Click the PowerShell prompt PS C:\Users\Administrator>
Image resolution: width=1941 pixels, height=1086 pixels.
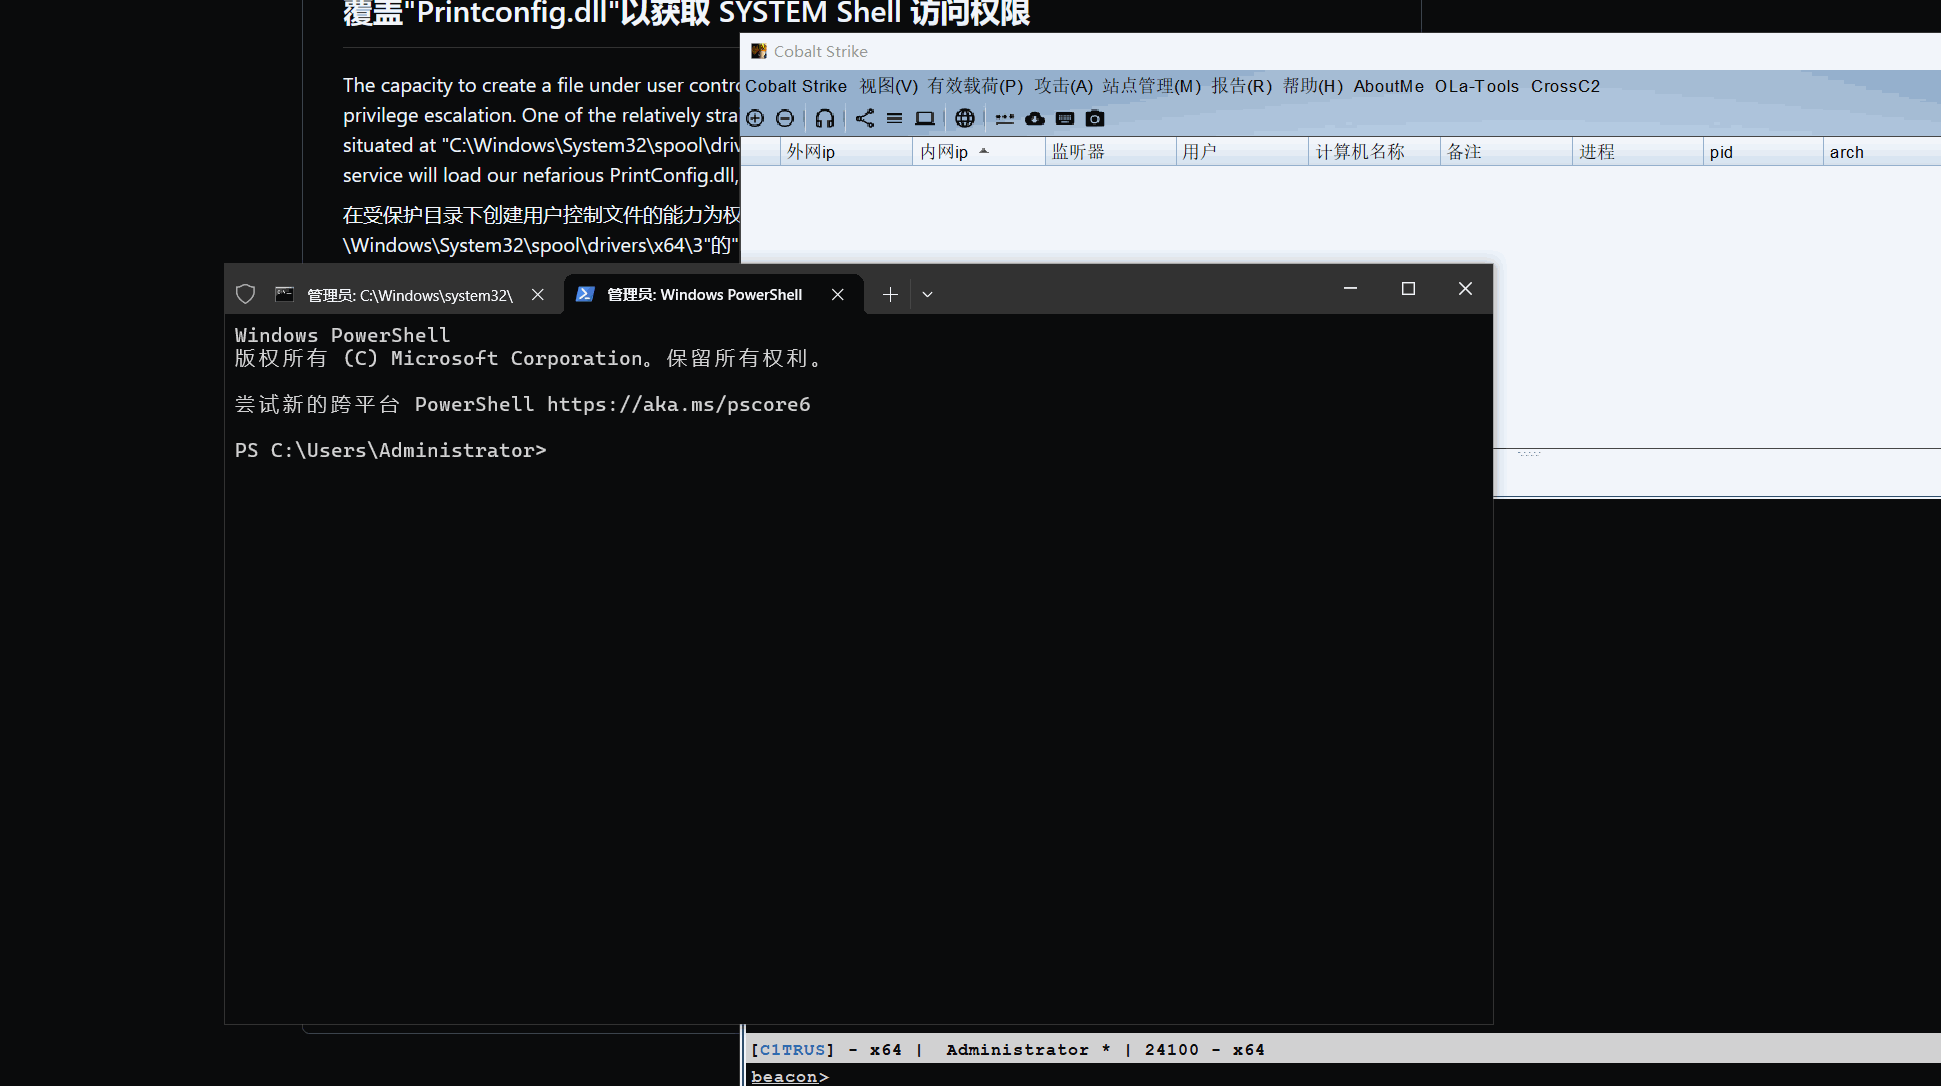coord(391,451)
